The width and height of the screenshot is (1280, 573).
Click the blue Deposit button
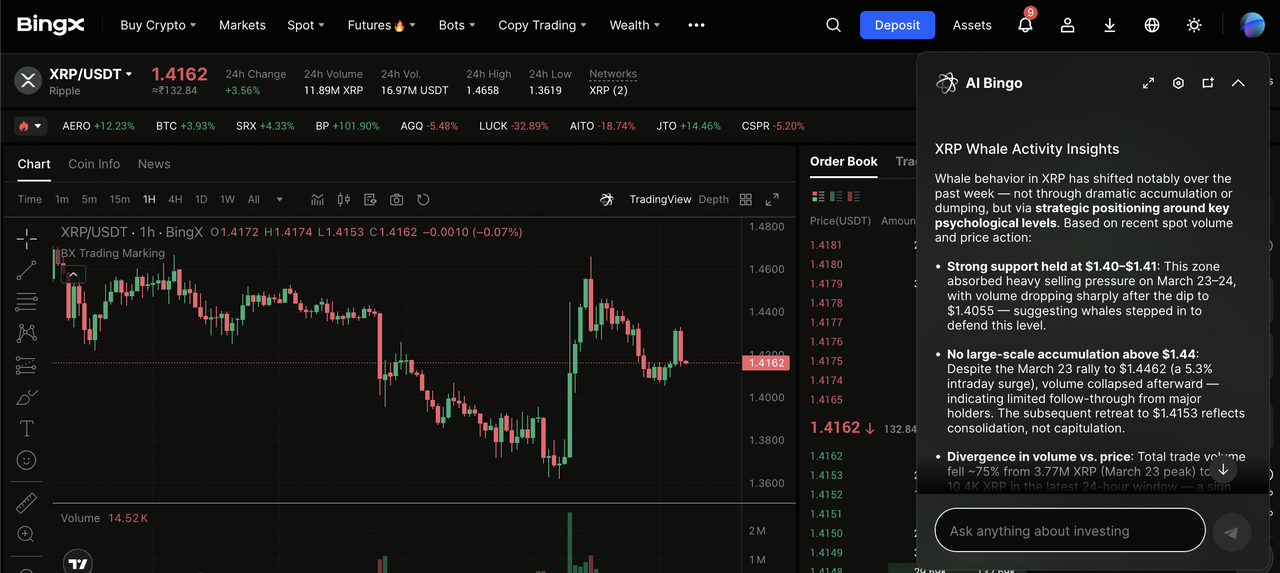897,25
